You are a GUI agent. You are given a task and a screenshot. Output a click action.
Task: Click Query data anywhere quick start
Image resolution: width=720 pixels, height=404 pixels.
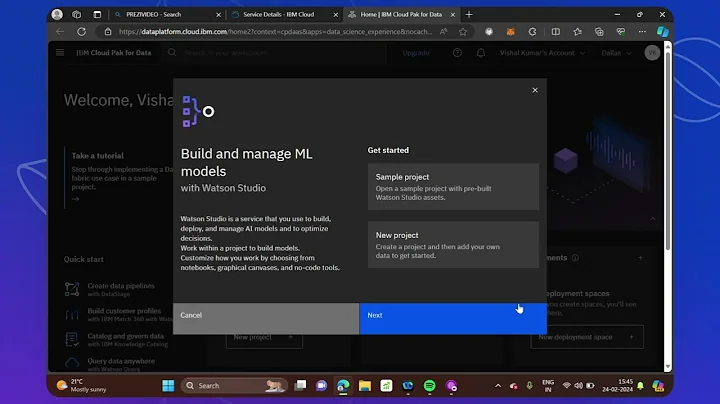pos(110,365)
